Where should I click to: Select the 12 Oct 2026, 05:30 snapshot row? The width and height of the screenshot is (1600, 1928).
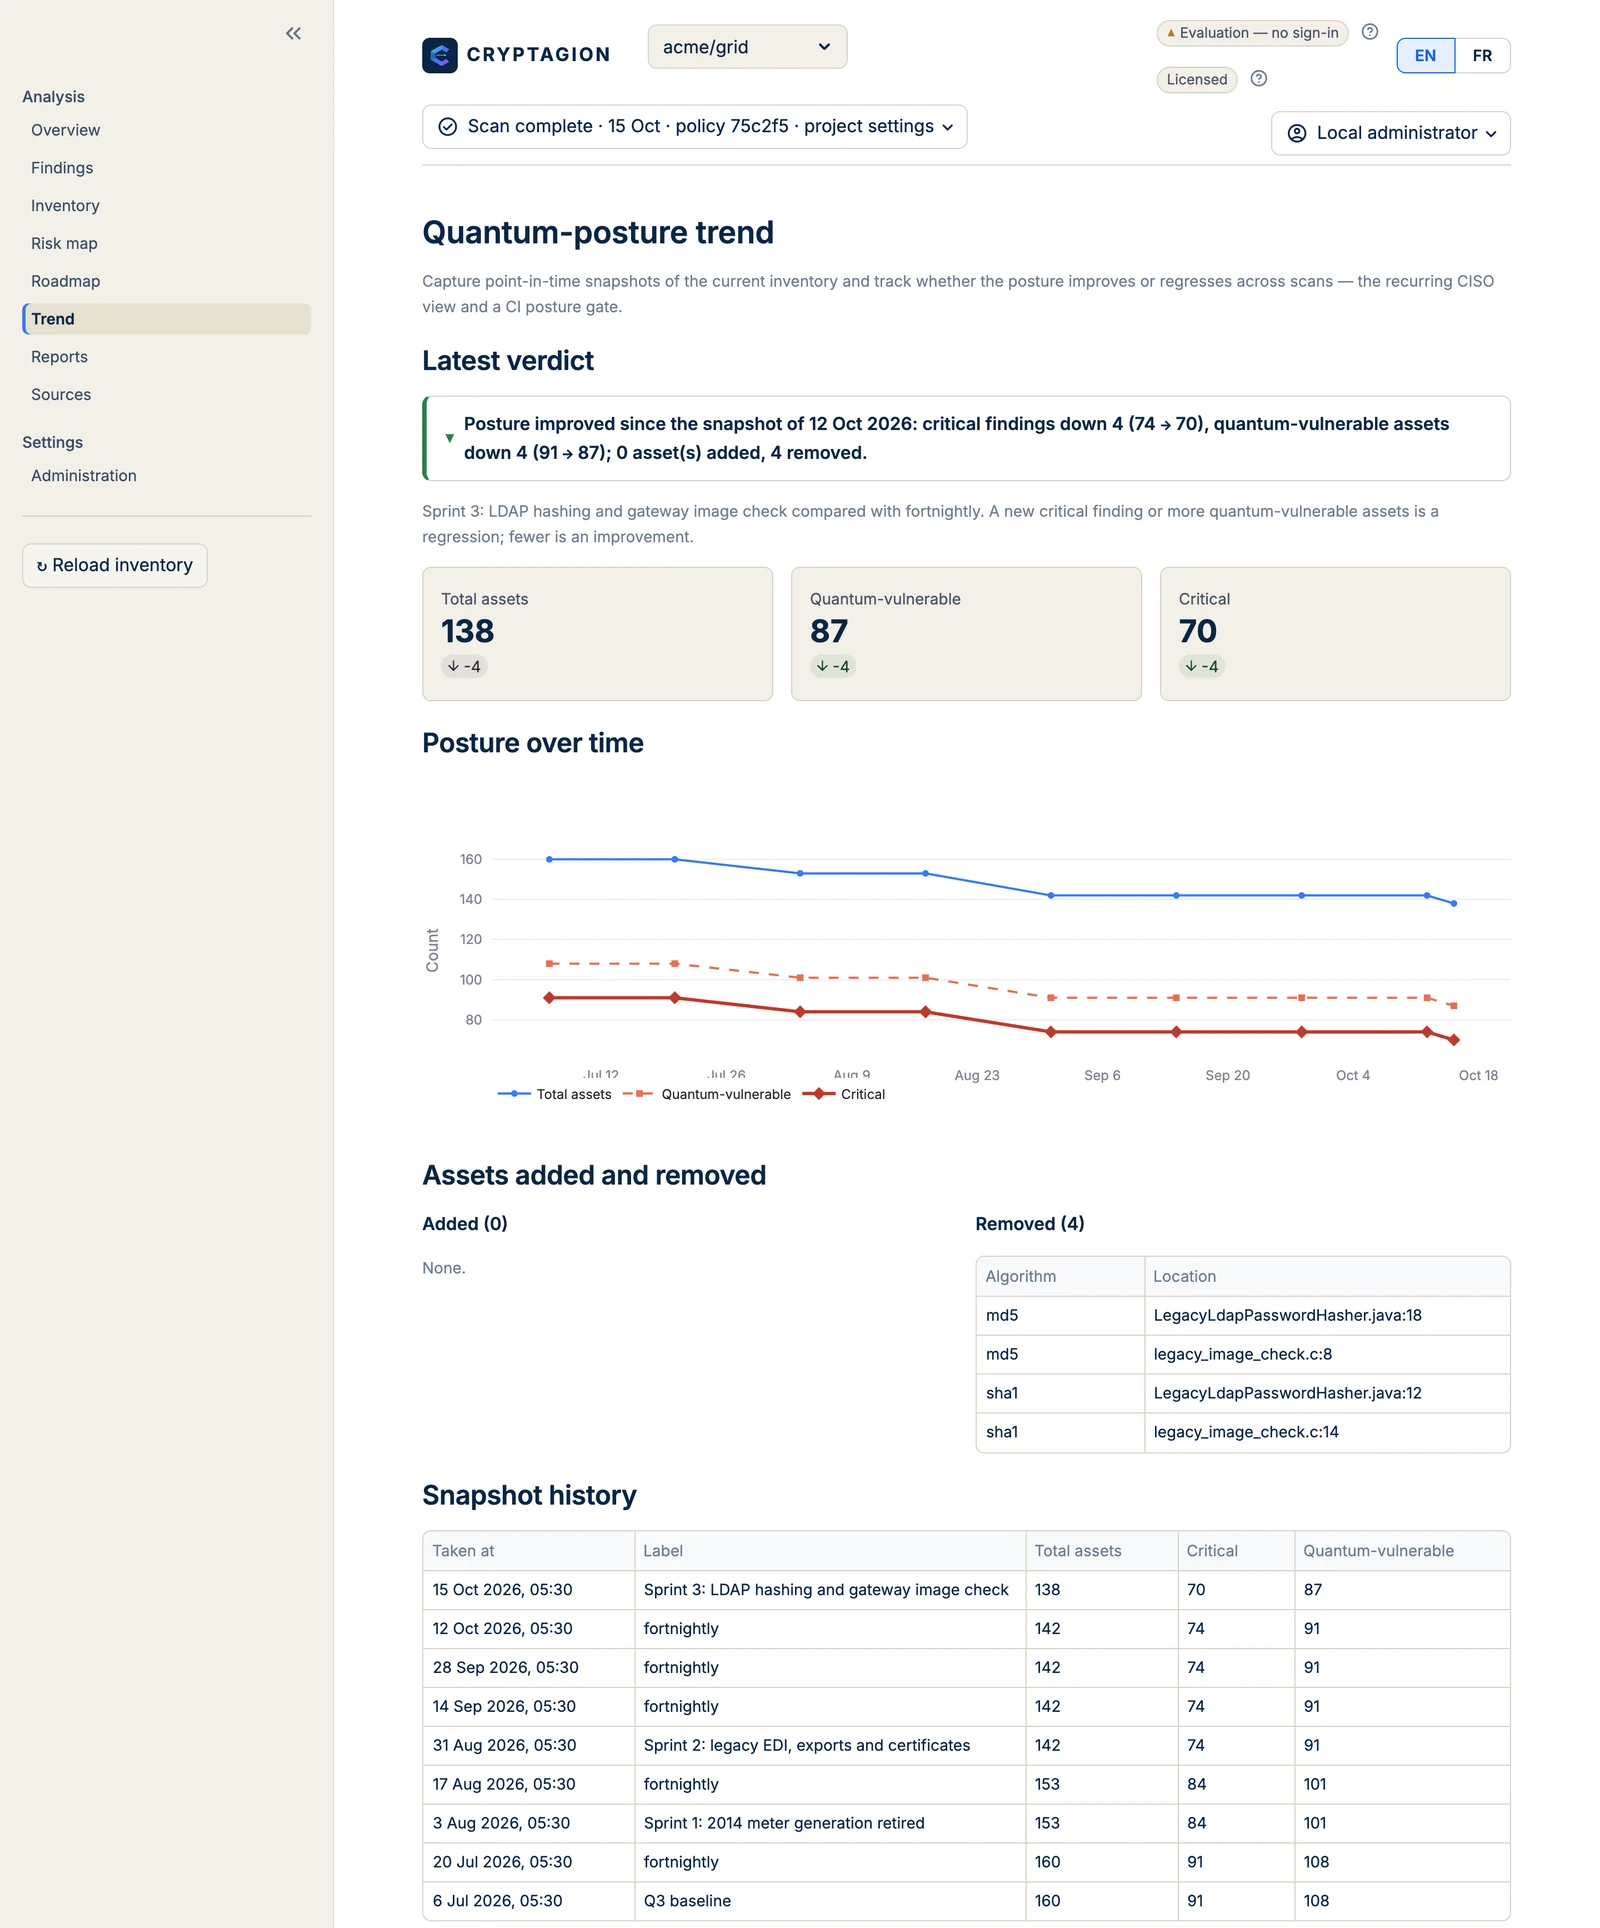(x=966, y=1629)
